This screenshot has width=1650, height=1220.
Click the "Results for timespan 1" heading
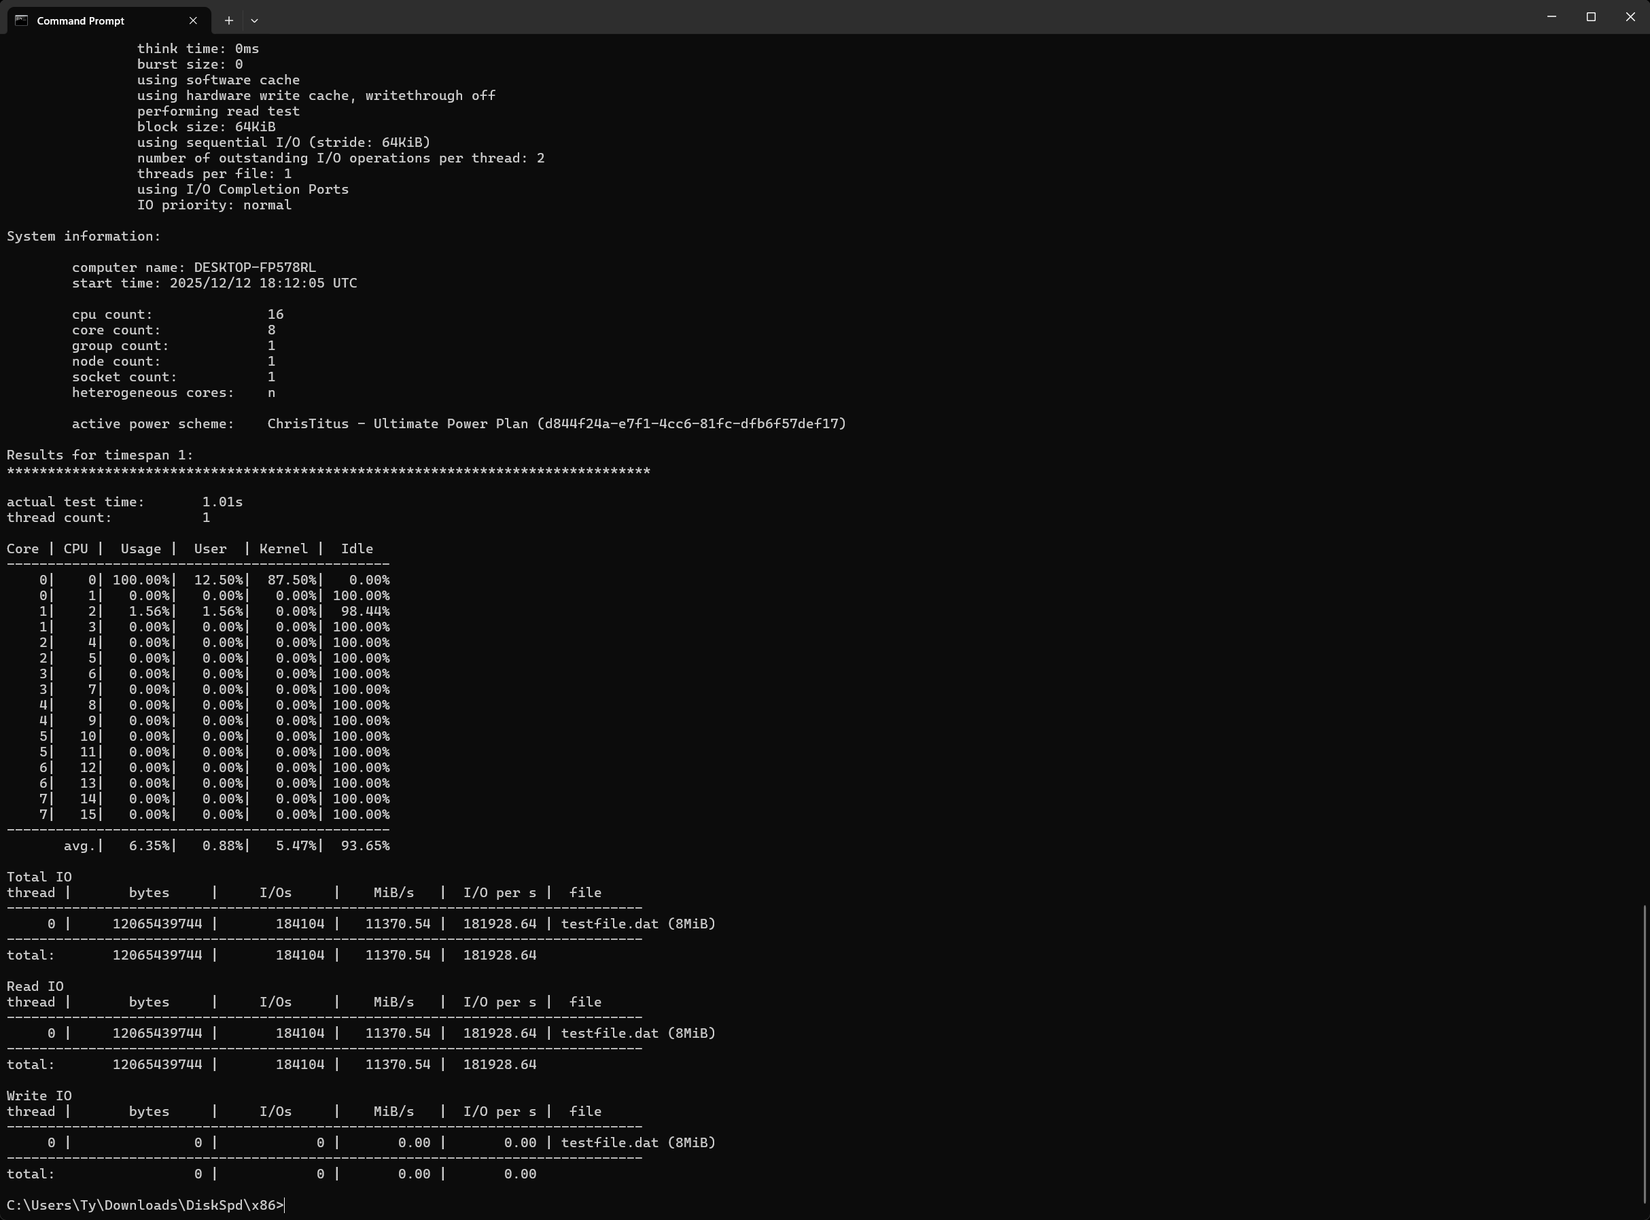100,455
